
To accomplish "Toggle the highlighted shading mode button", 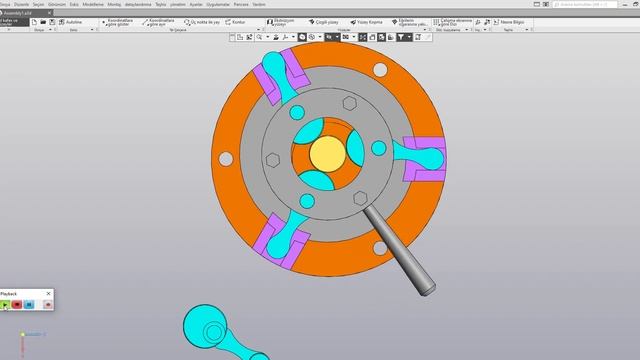I will (302, 37).
